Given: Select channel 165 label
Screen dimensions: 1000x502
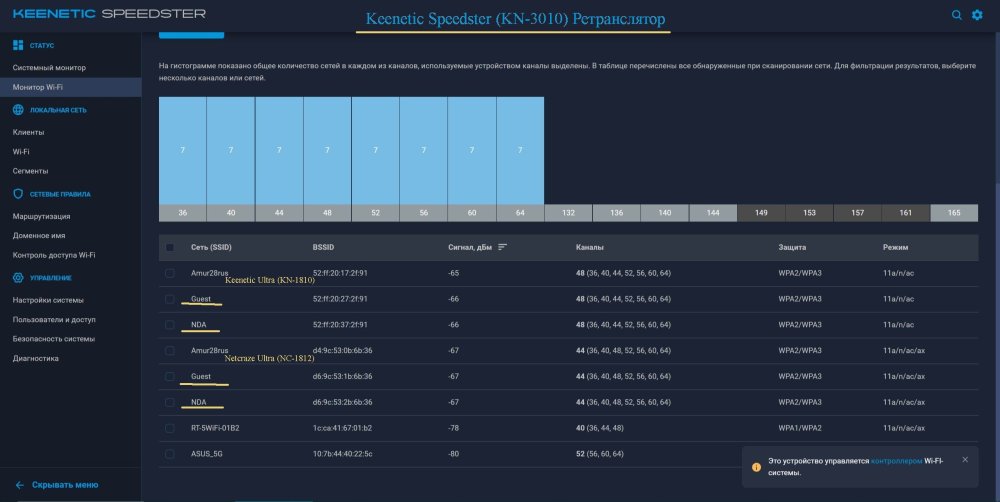Looking at the screenshot, I should click(954, 213).
